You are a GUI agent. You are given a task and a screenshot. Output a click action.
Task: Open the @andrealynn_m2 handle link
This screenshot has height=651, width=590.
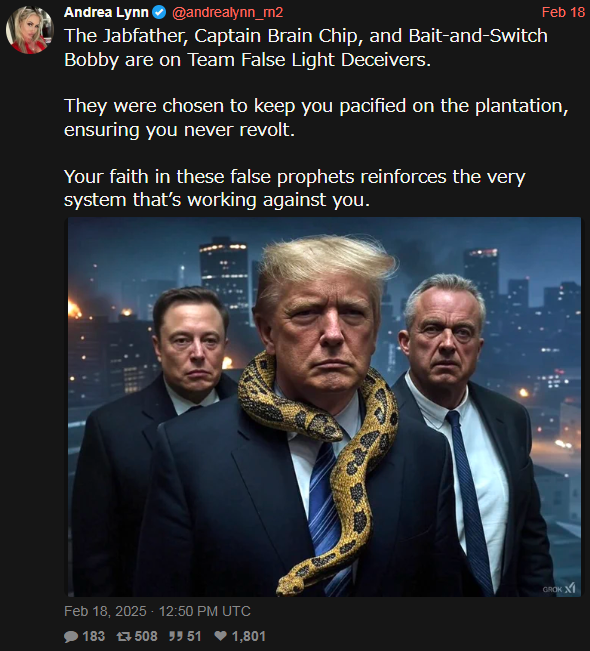228,12
